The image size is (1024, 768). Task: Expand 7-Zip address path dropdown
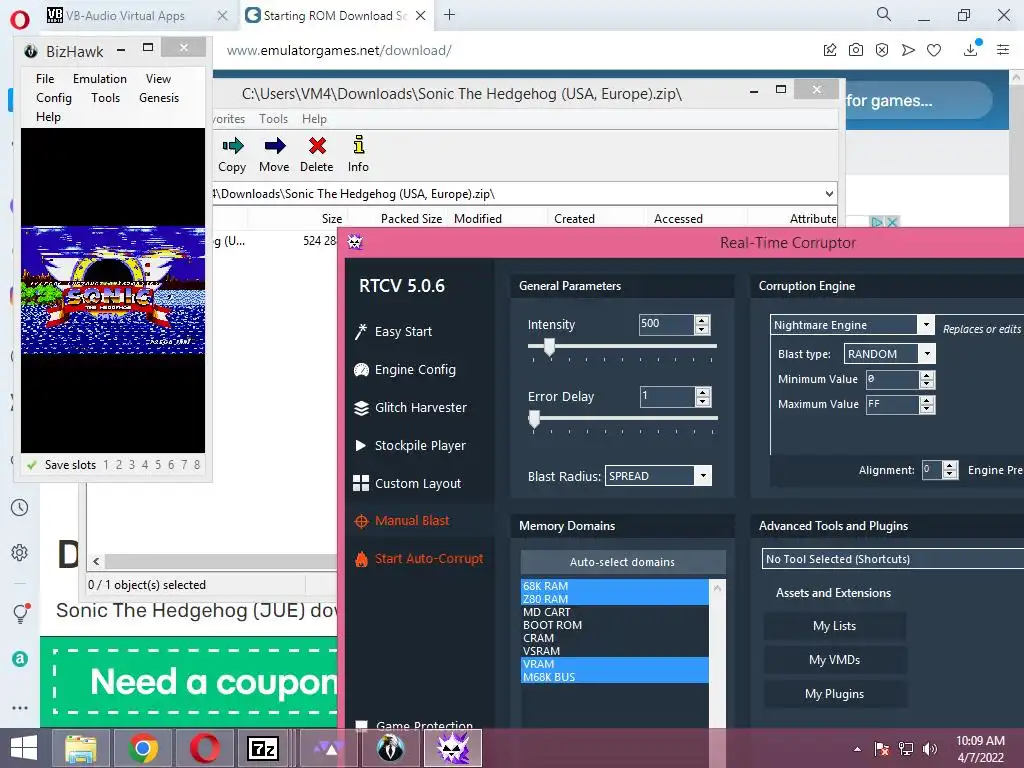pyautogui.click(x=829, y=194)
